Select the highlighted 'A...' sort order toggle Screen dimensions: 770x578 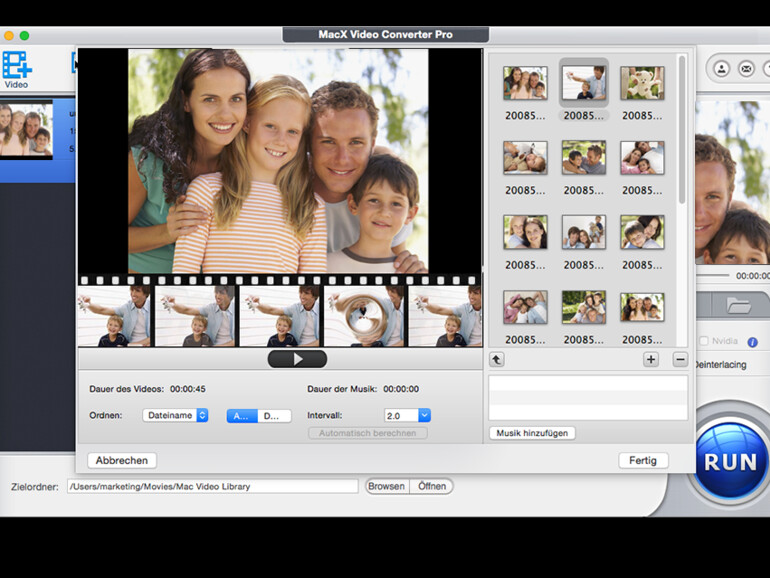pyautogui.click(x=241, y=416)
